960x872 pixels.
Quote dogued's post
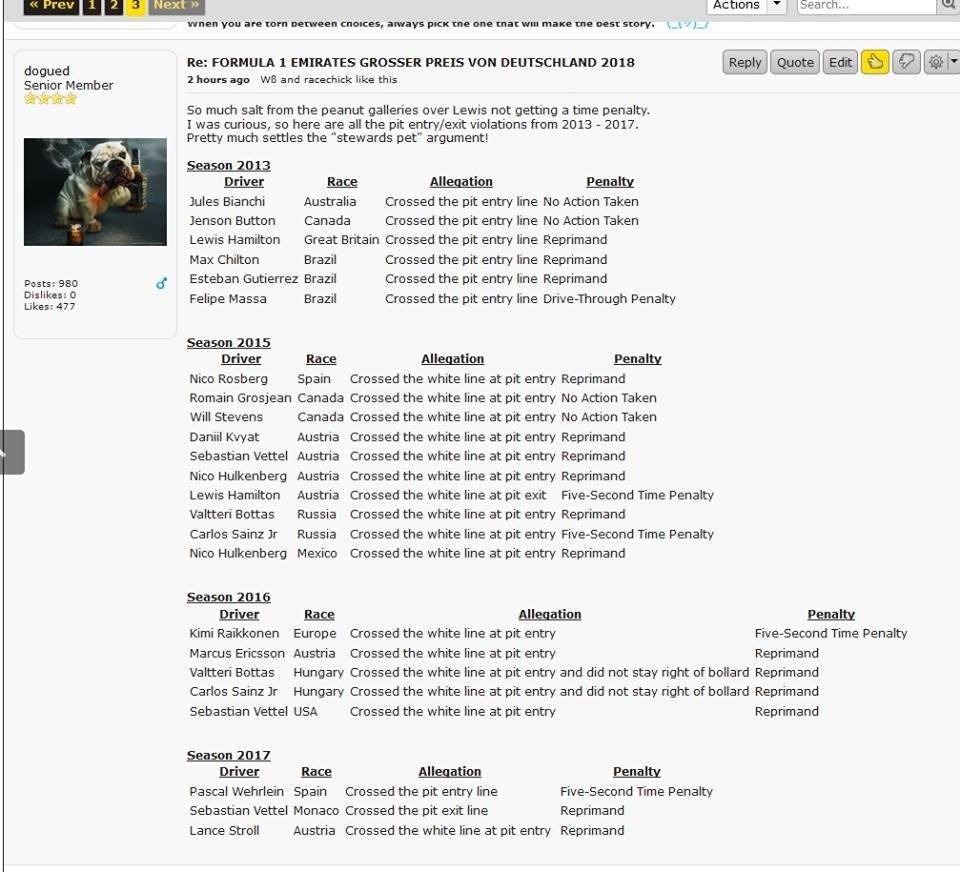pos(795,62)
